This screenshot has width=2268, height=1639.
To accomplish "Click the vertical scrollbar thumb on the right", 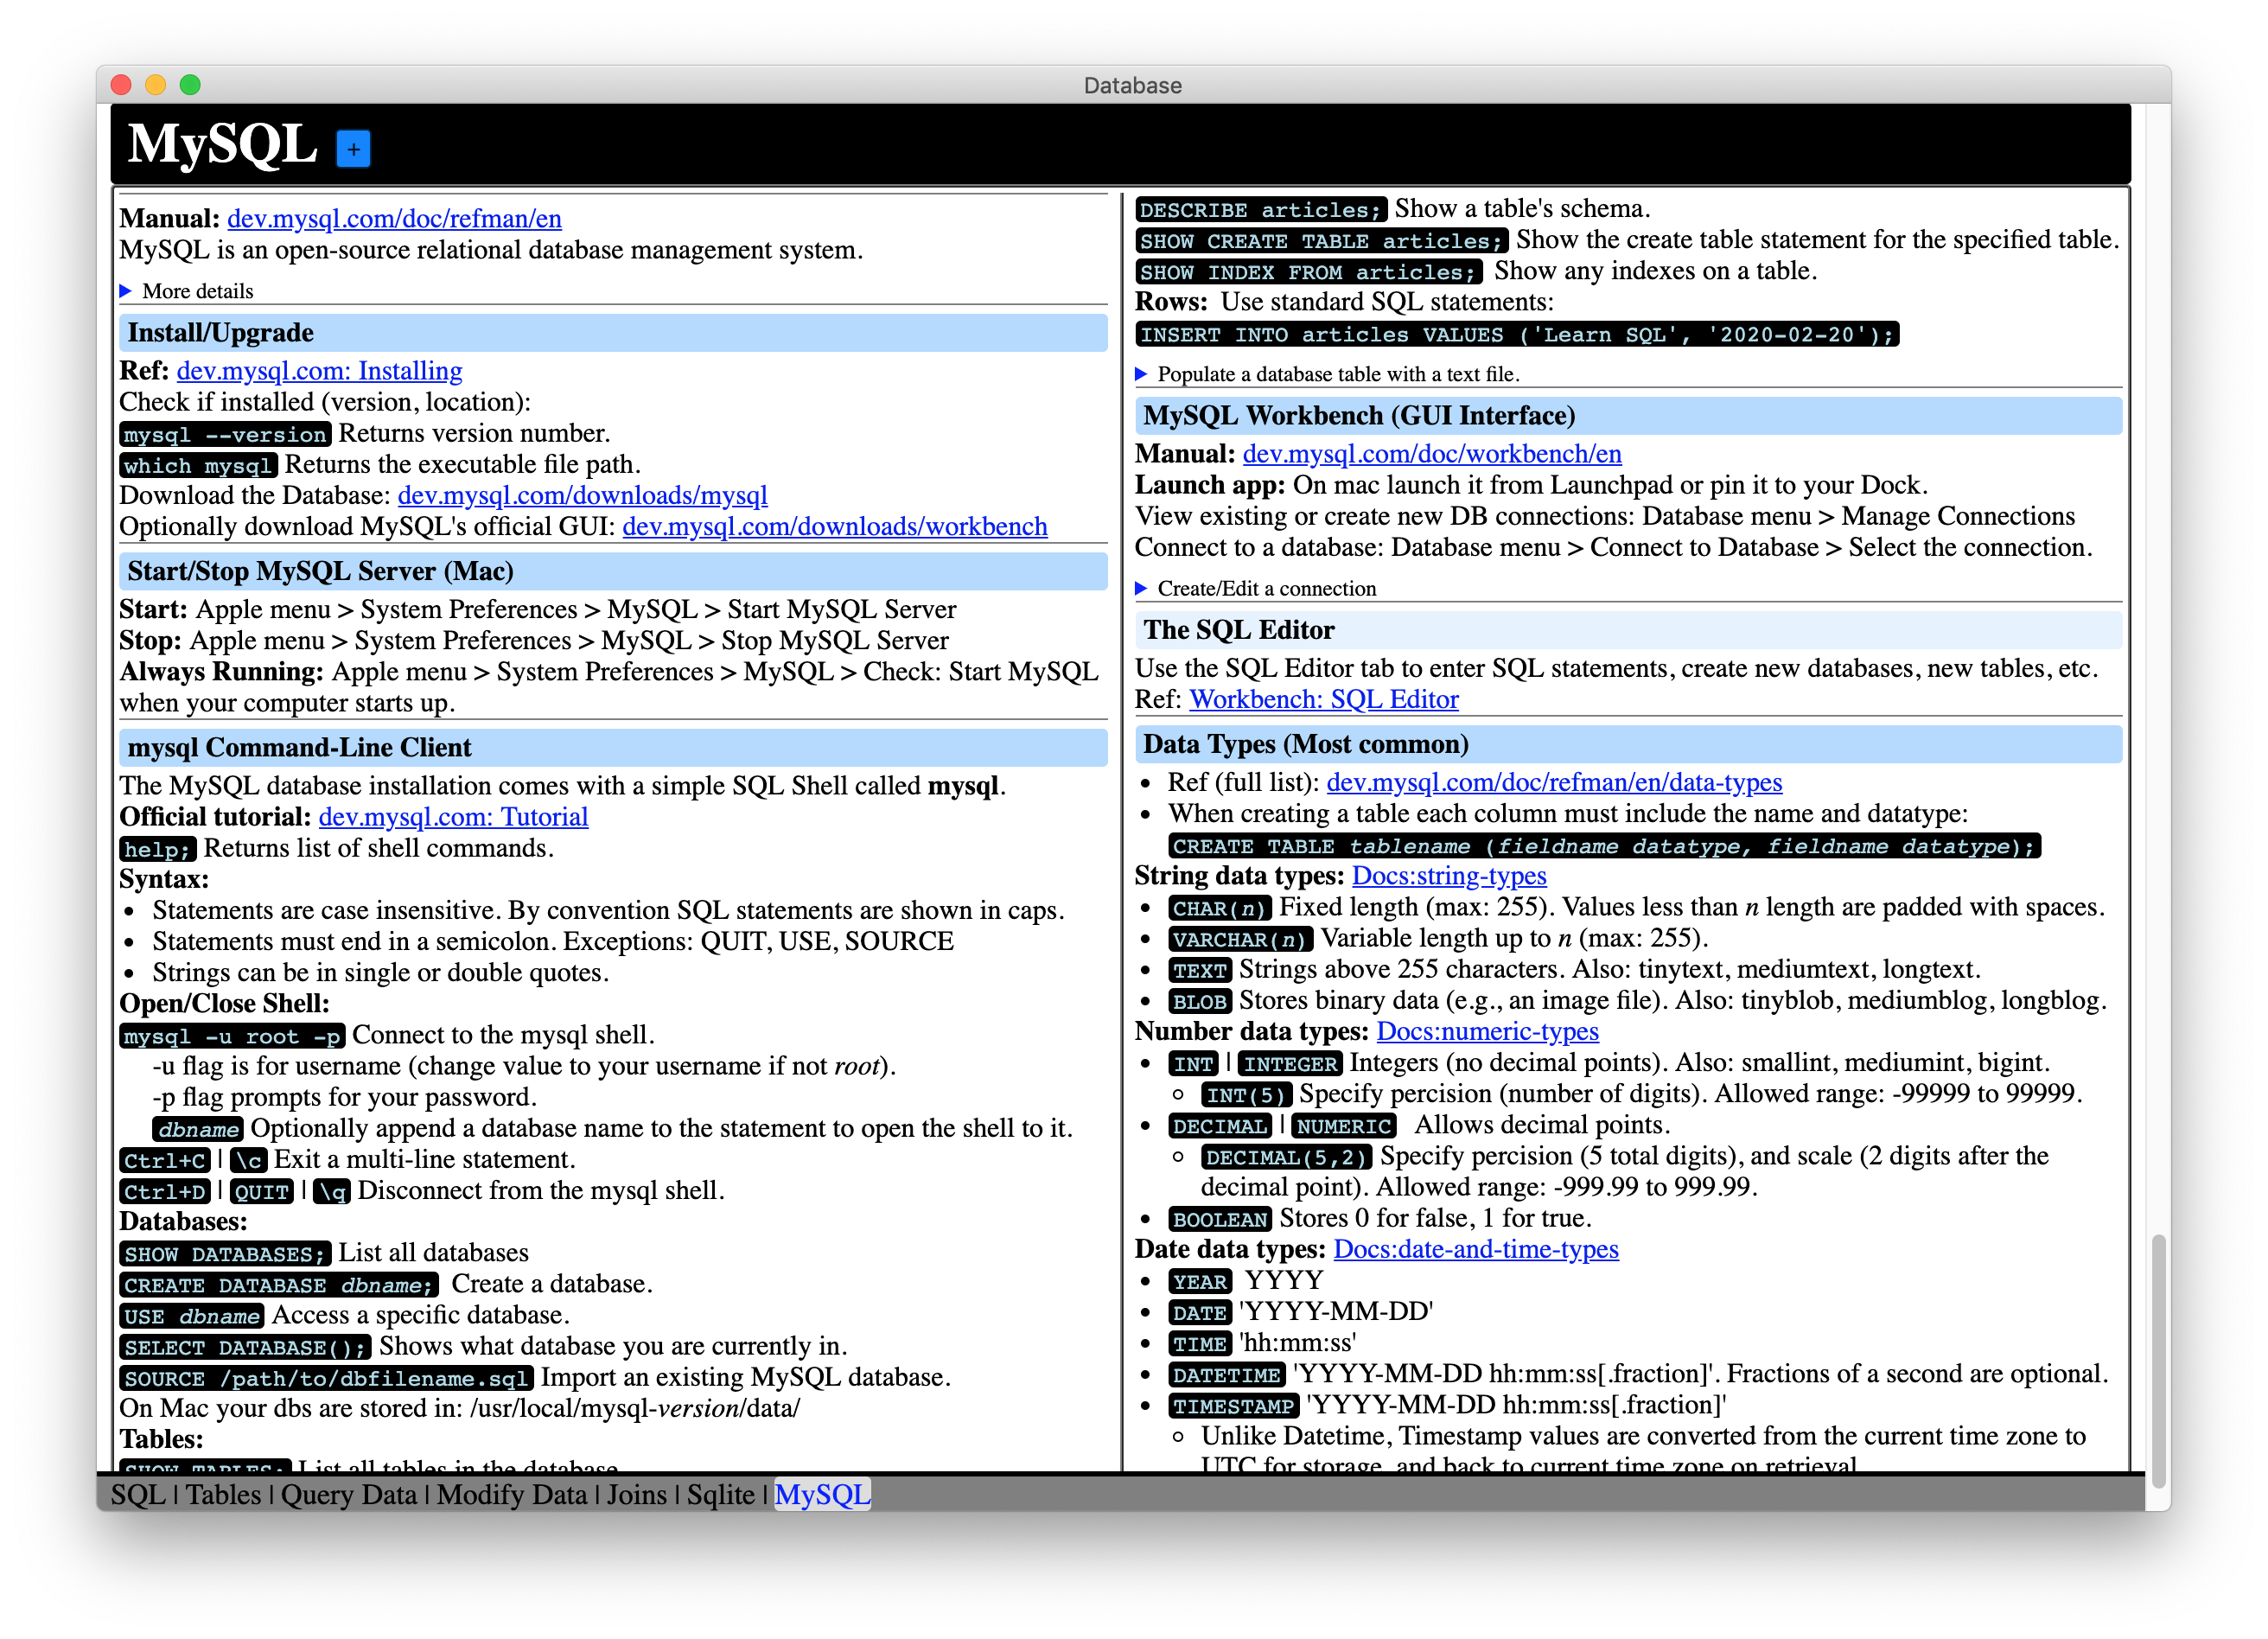I will 2158,1360.
